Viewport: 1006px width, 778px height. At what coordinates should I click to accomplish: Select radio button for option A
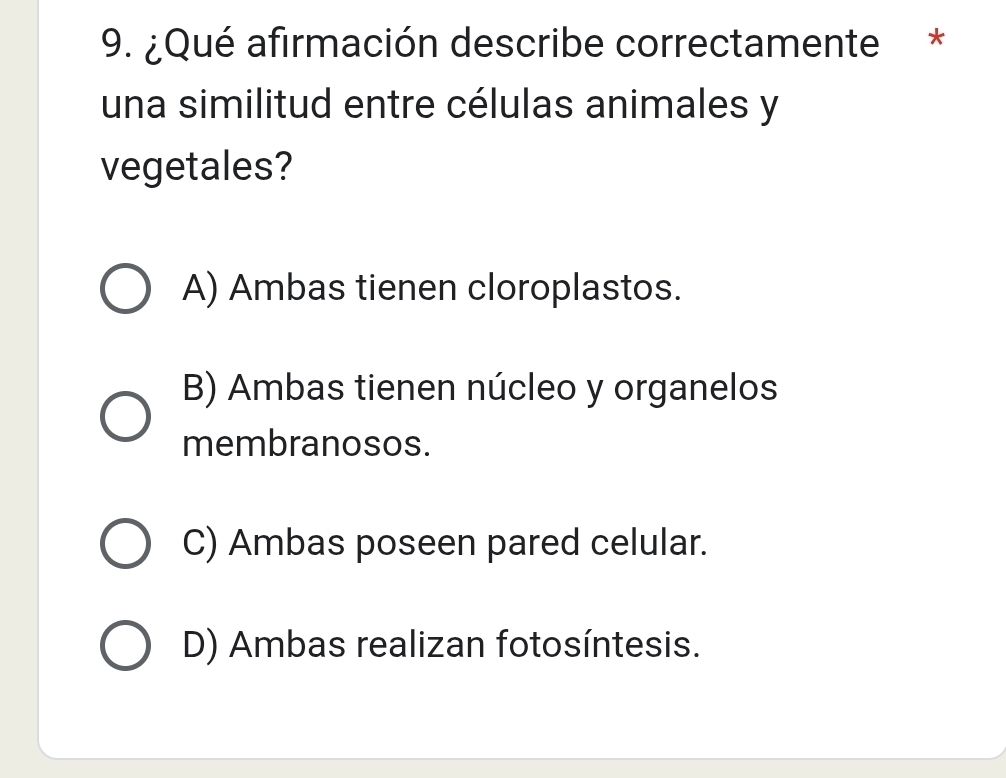(x=124, y=289)
